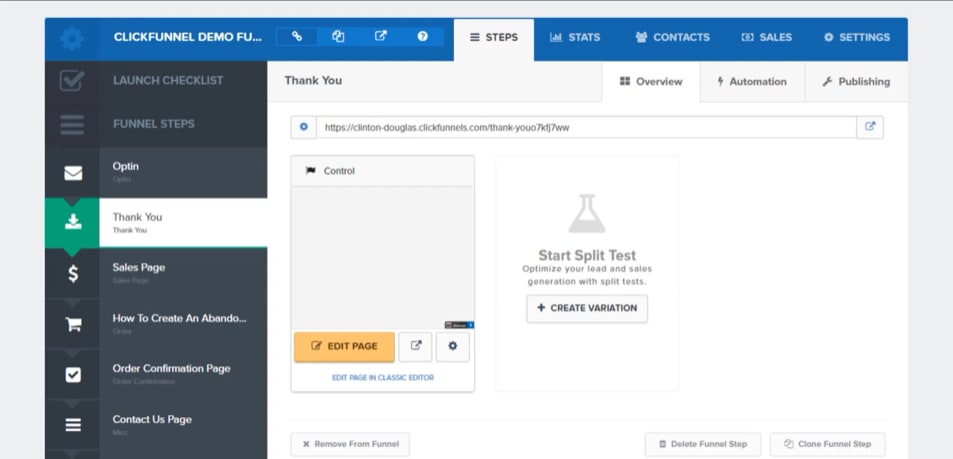Click Edit Page in Classic Editor link

click(x=383, y=378)
